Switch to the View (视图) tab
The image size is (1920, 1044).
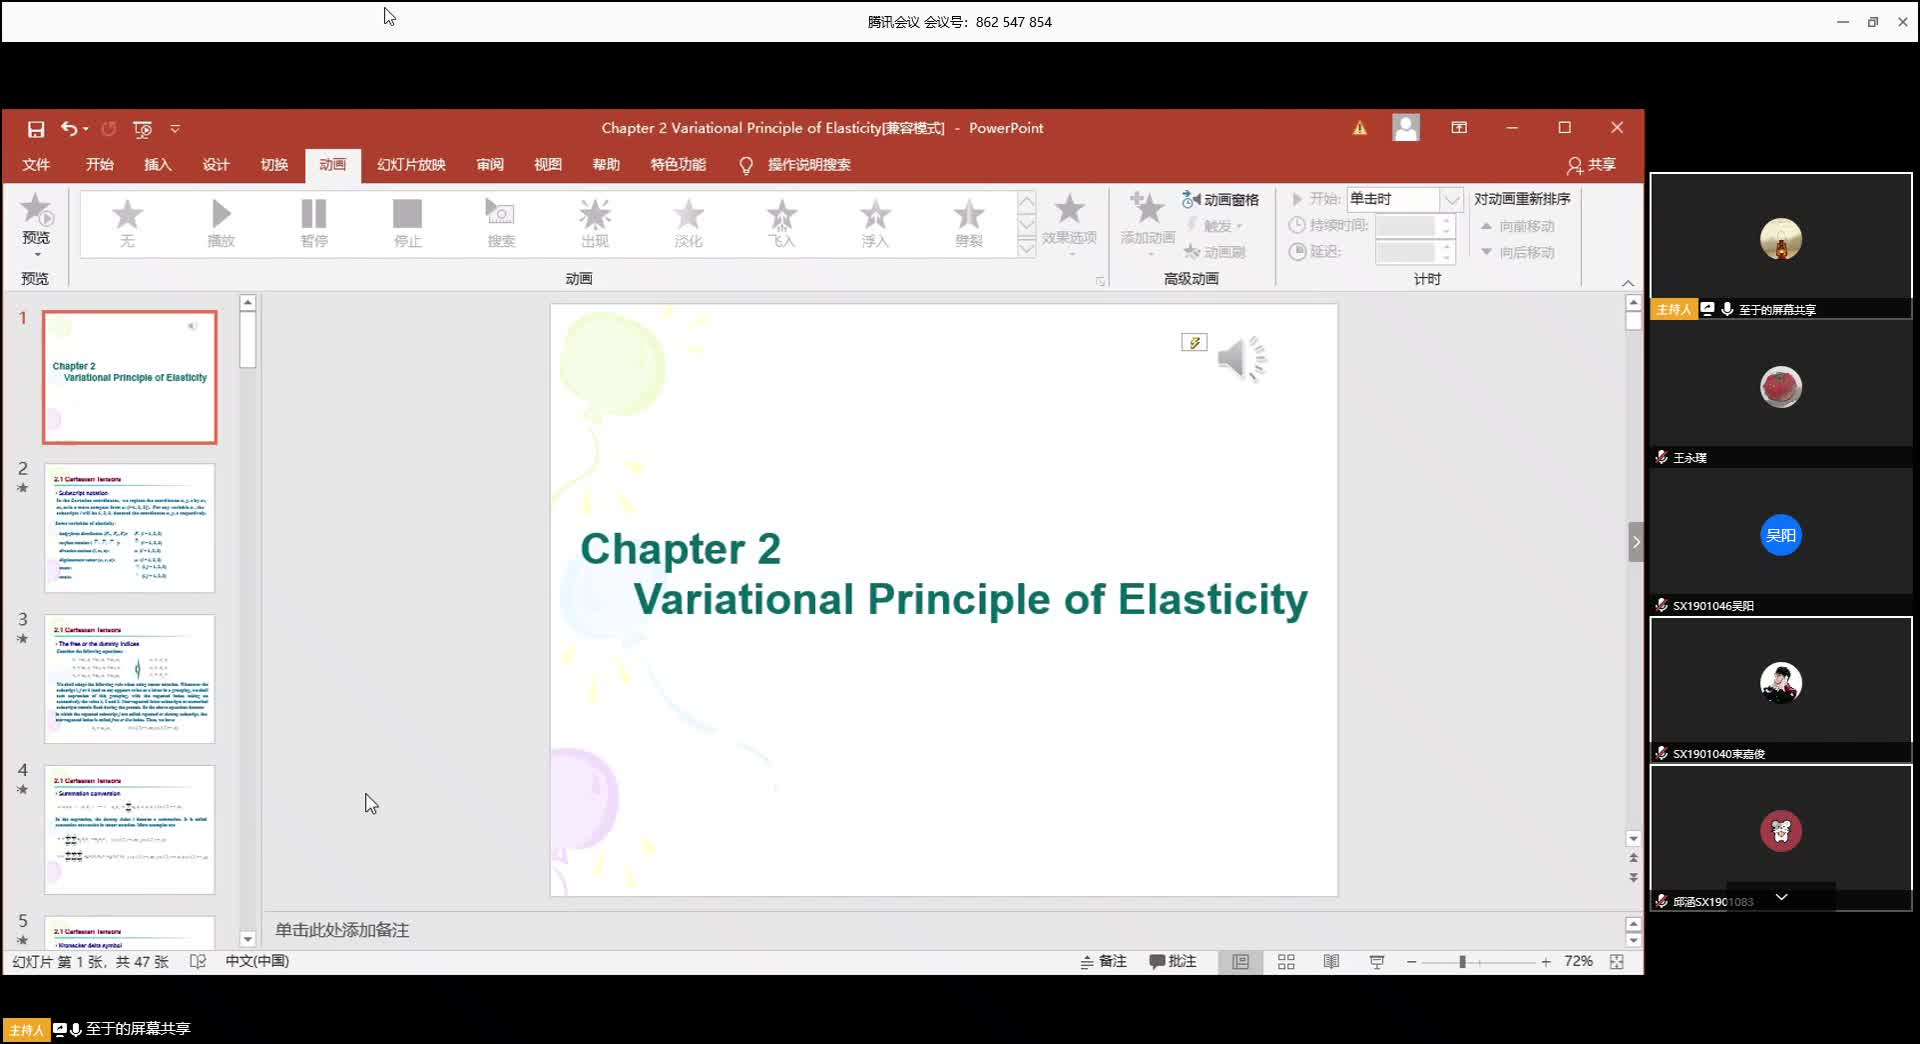(548, 165)
